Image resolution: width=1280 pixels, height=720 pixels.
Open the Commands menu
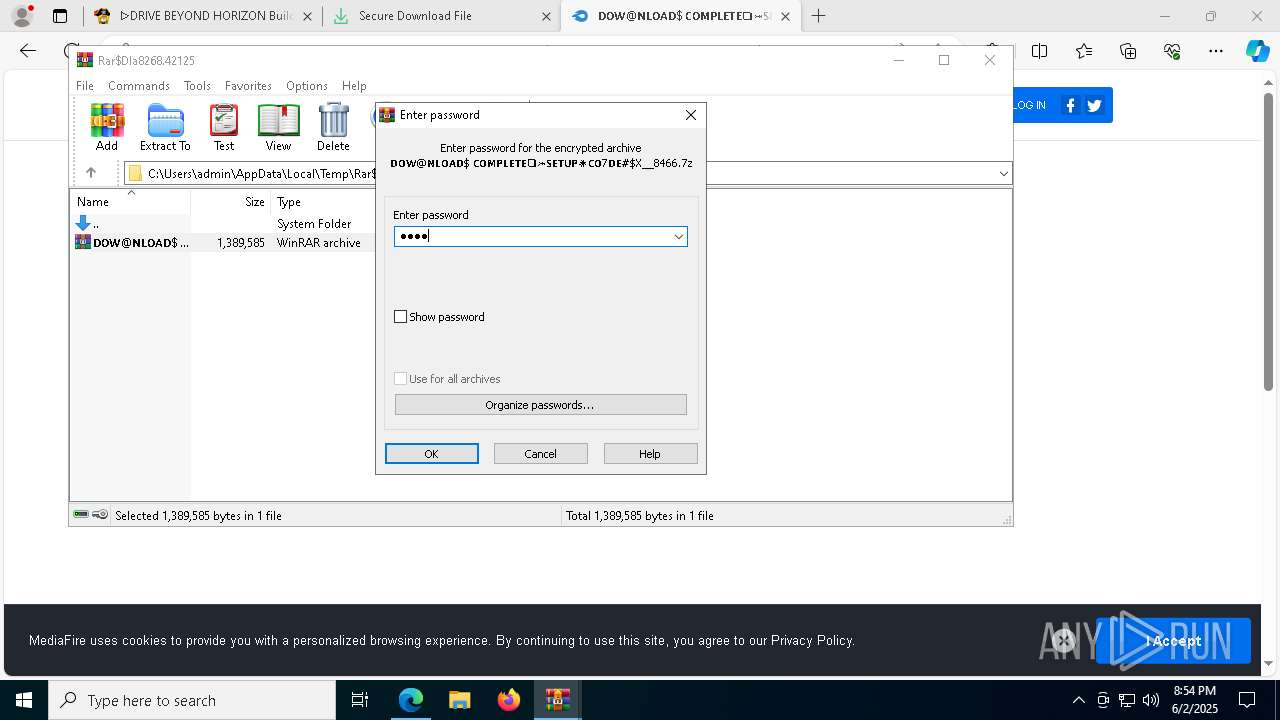139,86
